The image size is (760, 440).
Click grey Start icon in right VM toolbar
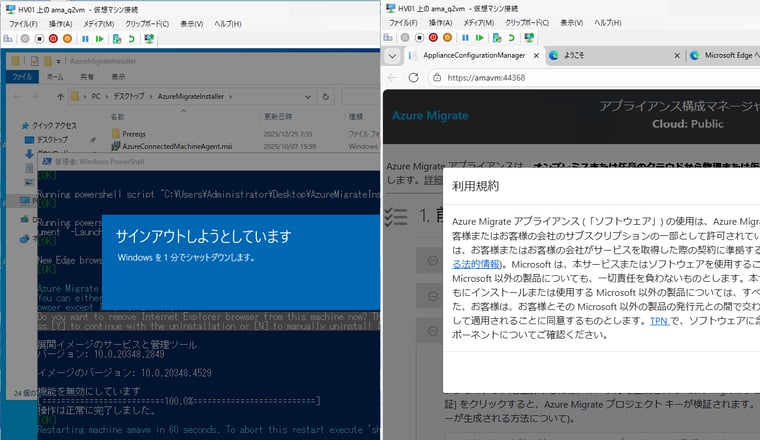click(x=405, y=37)
